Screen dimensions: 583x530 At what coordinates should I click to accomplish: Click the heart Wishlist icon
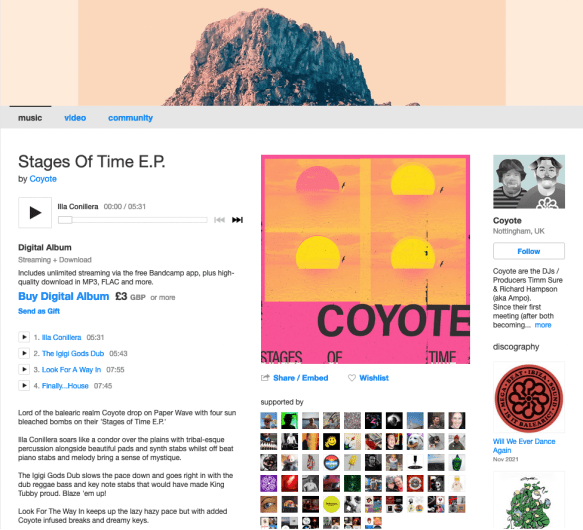point(351,378)
